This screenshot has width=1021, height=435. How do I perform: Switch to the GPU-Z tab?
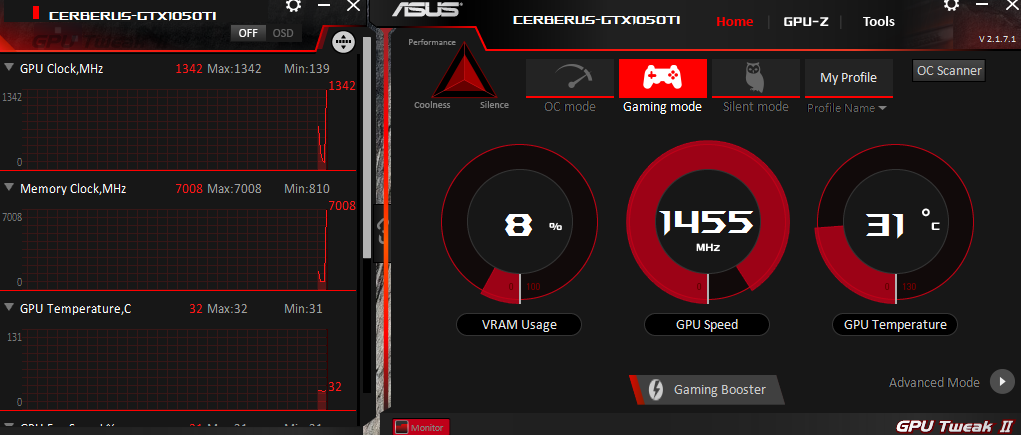pos(805,21)
